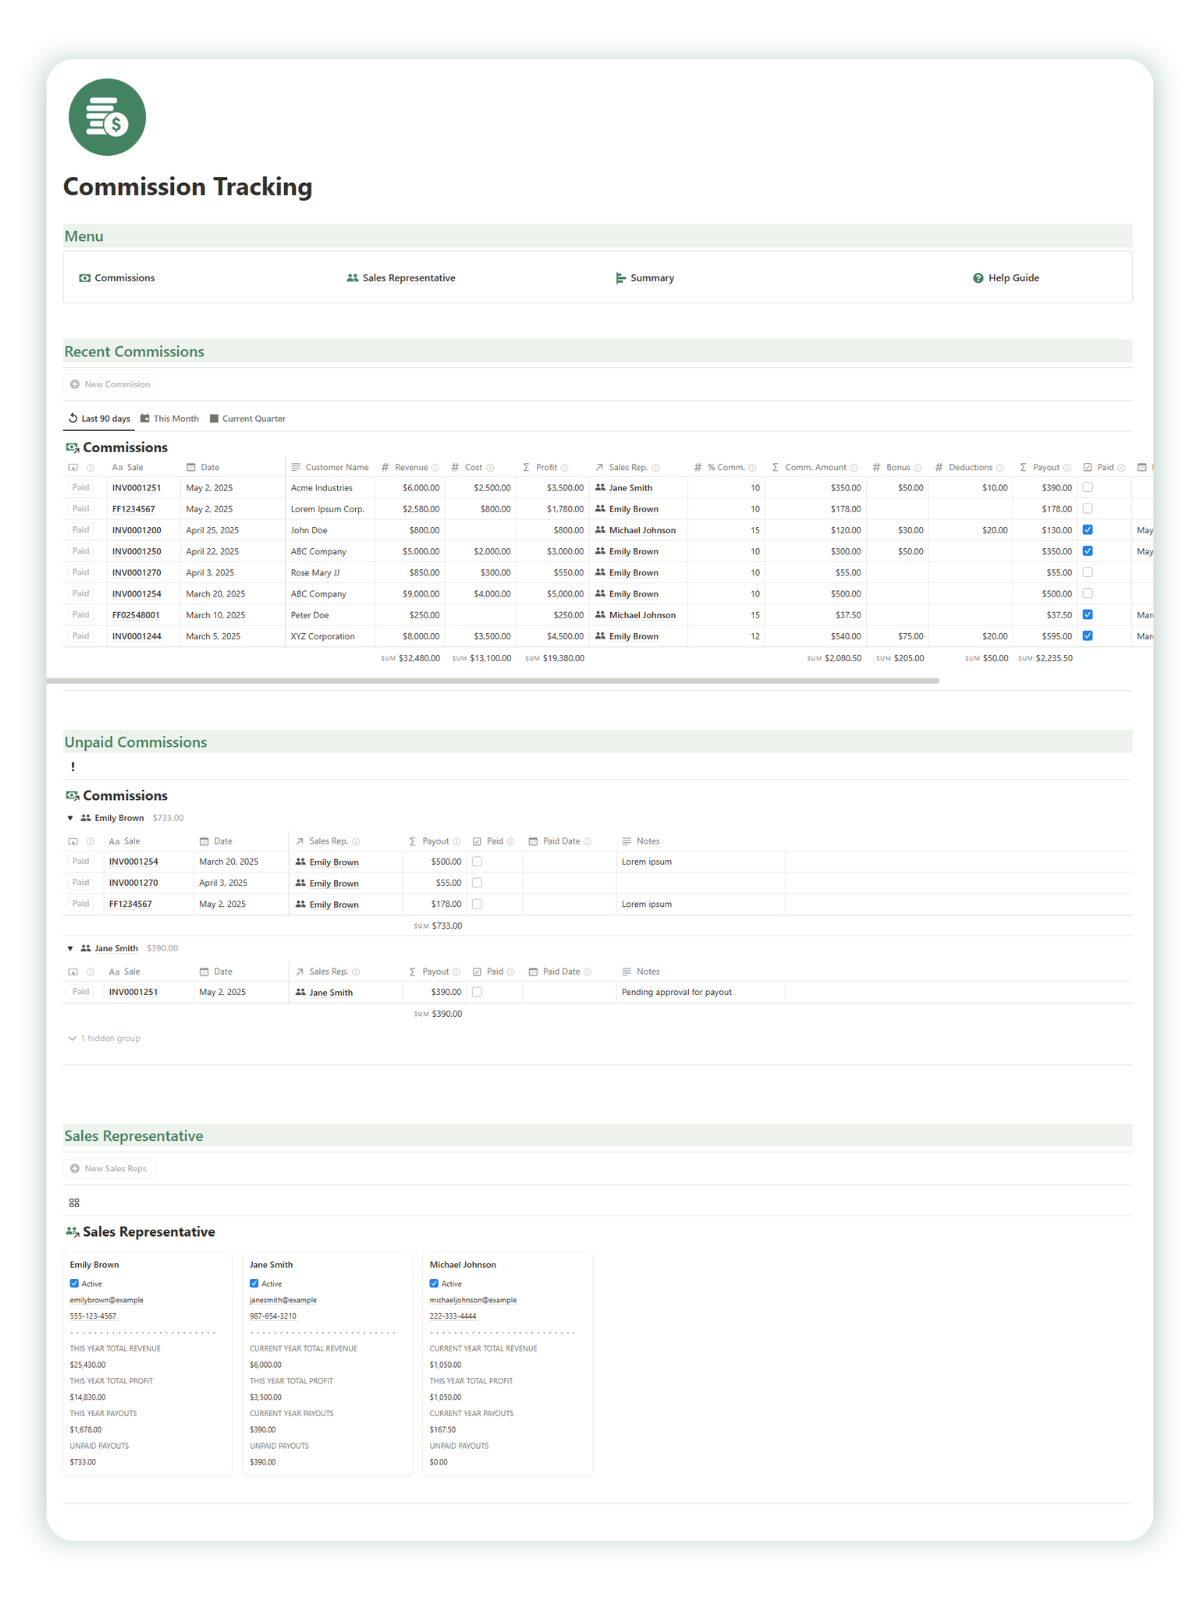Check Paid box for INV0001251 in Jane Smith group
The width and height of the screenshot is (1200, 1600).
(477, 992)
